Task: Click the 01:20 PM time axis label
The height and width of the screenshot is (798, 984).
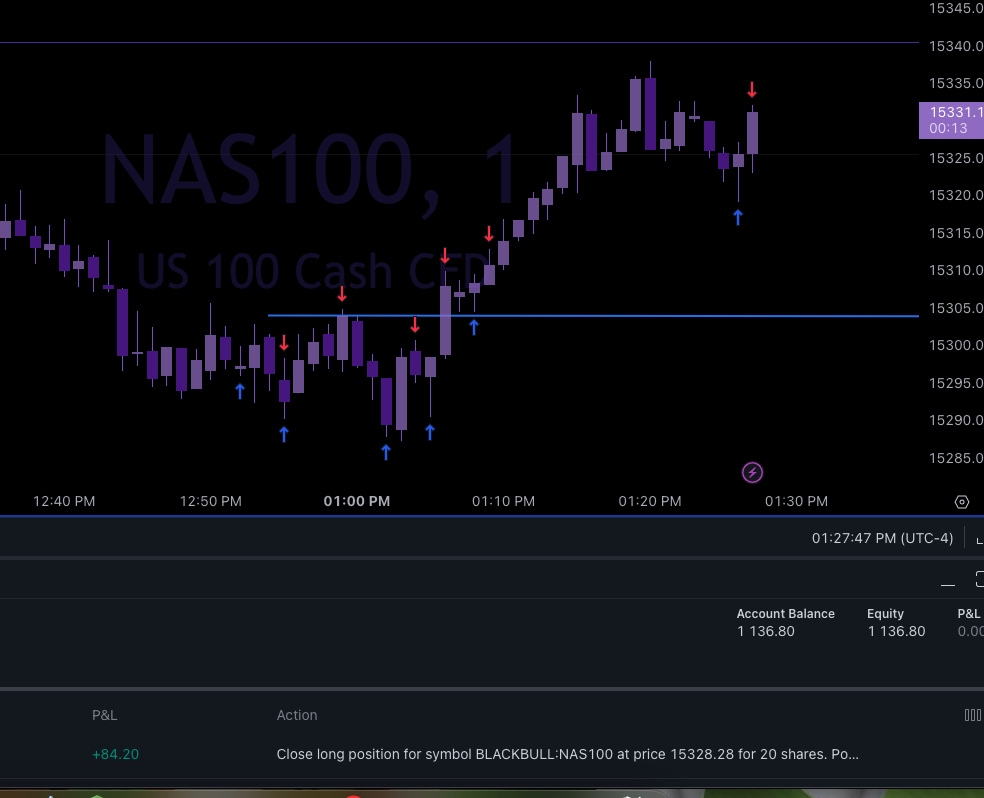Action: point(649,501)
